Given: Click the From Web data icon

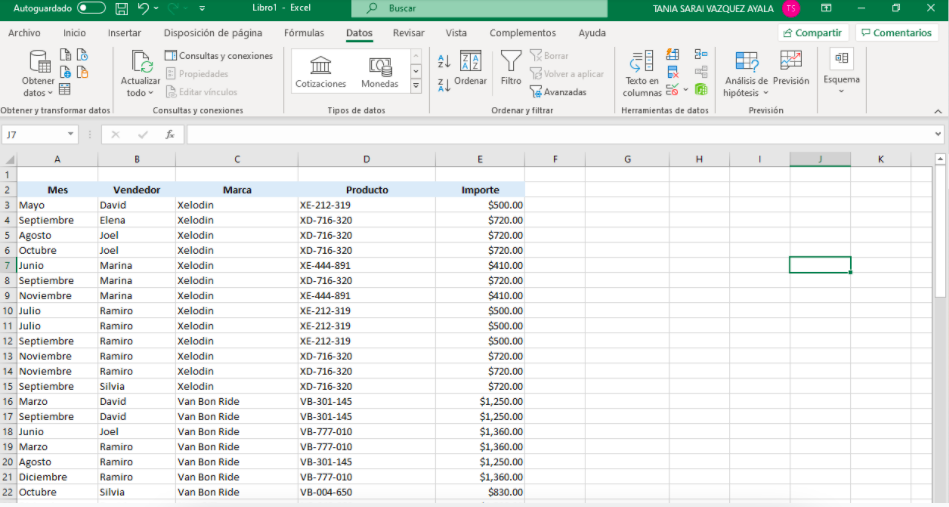Looking at the screenshot, I should pyautogui.click(x=65, y=73).
